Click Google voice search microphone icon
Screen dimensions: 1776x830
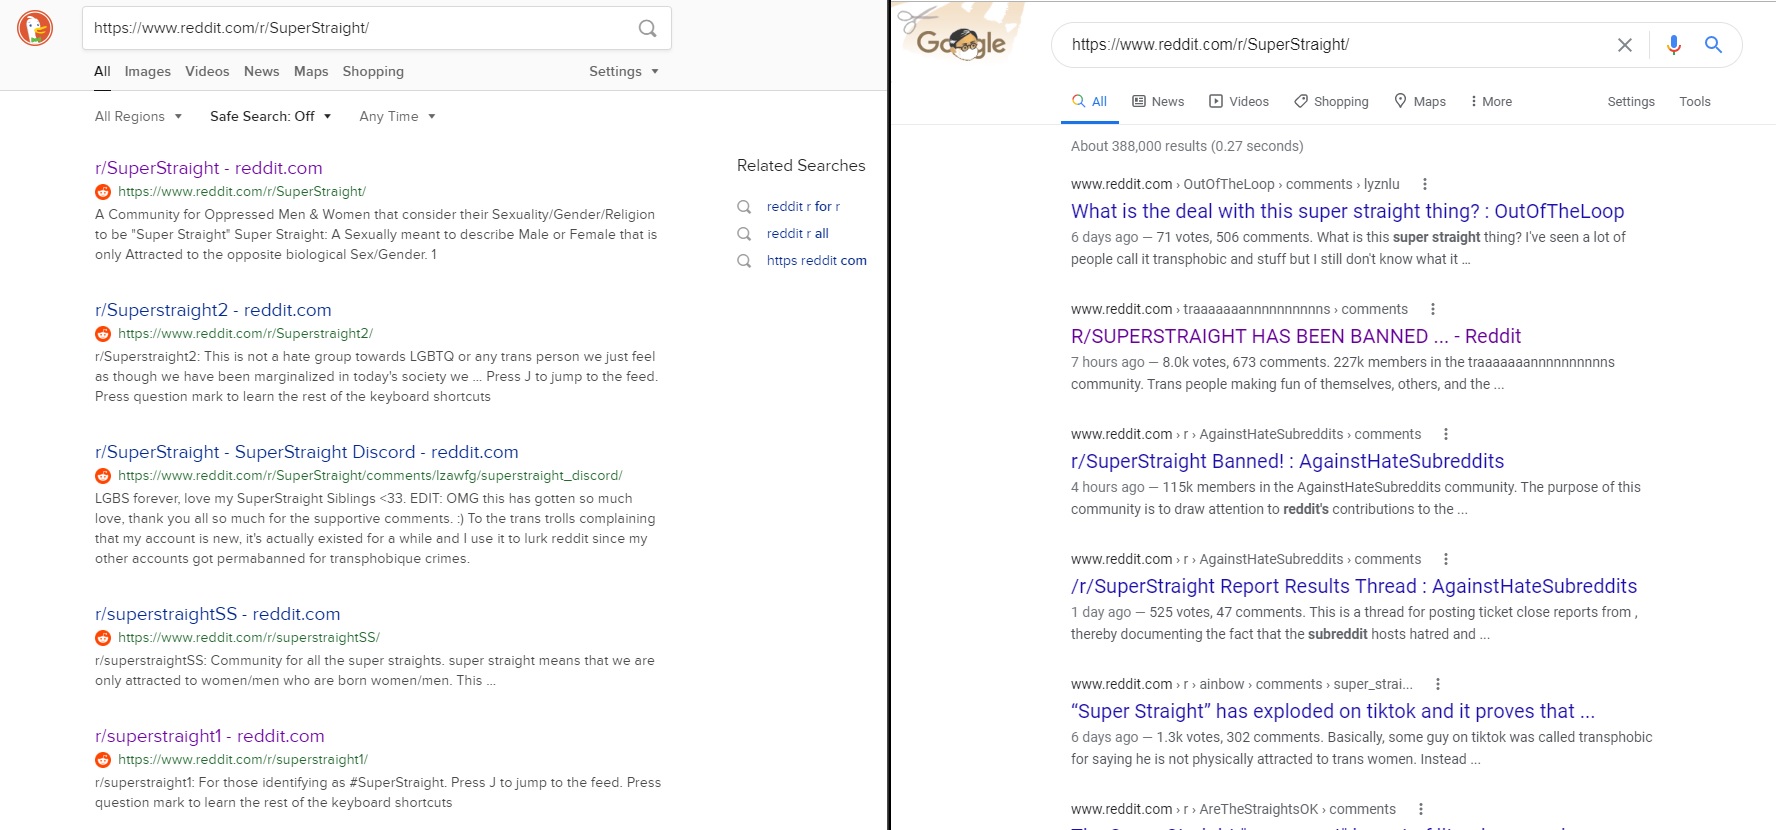point(1674,45)
